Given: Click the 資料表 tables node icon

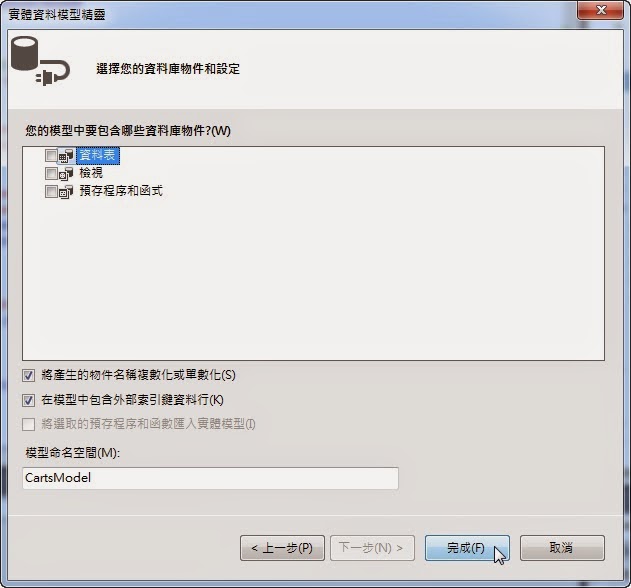Looking at the screenshot, I should [x=66, y=156].
